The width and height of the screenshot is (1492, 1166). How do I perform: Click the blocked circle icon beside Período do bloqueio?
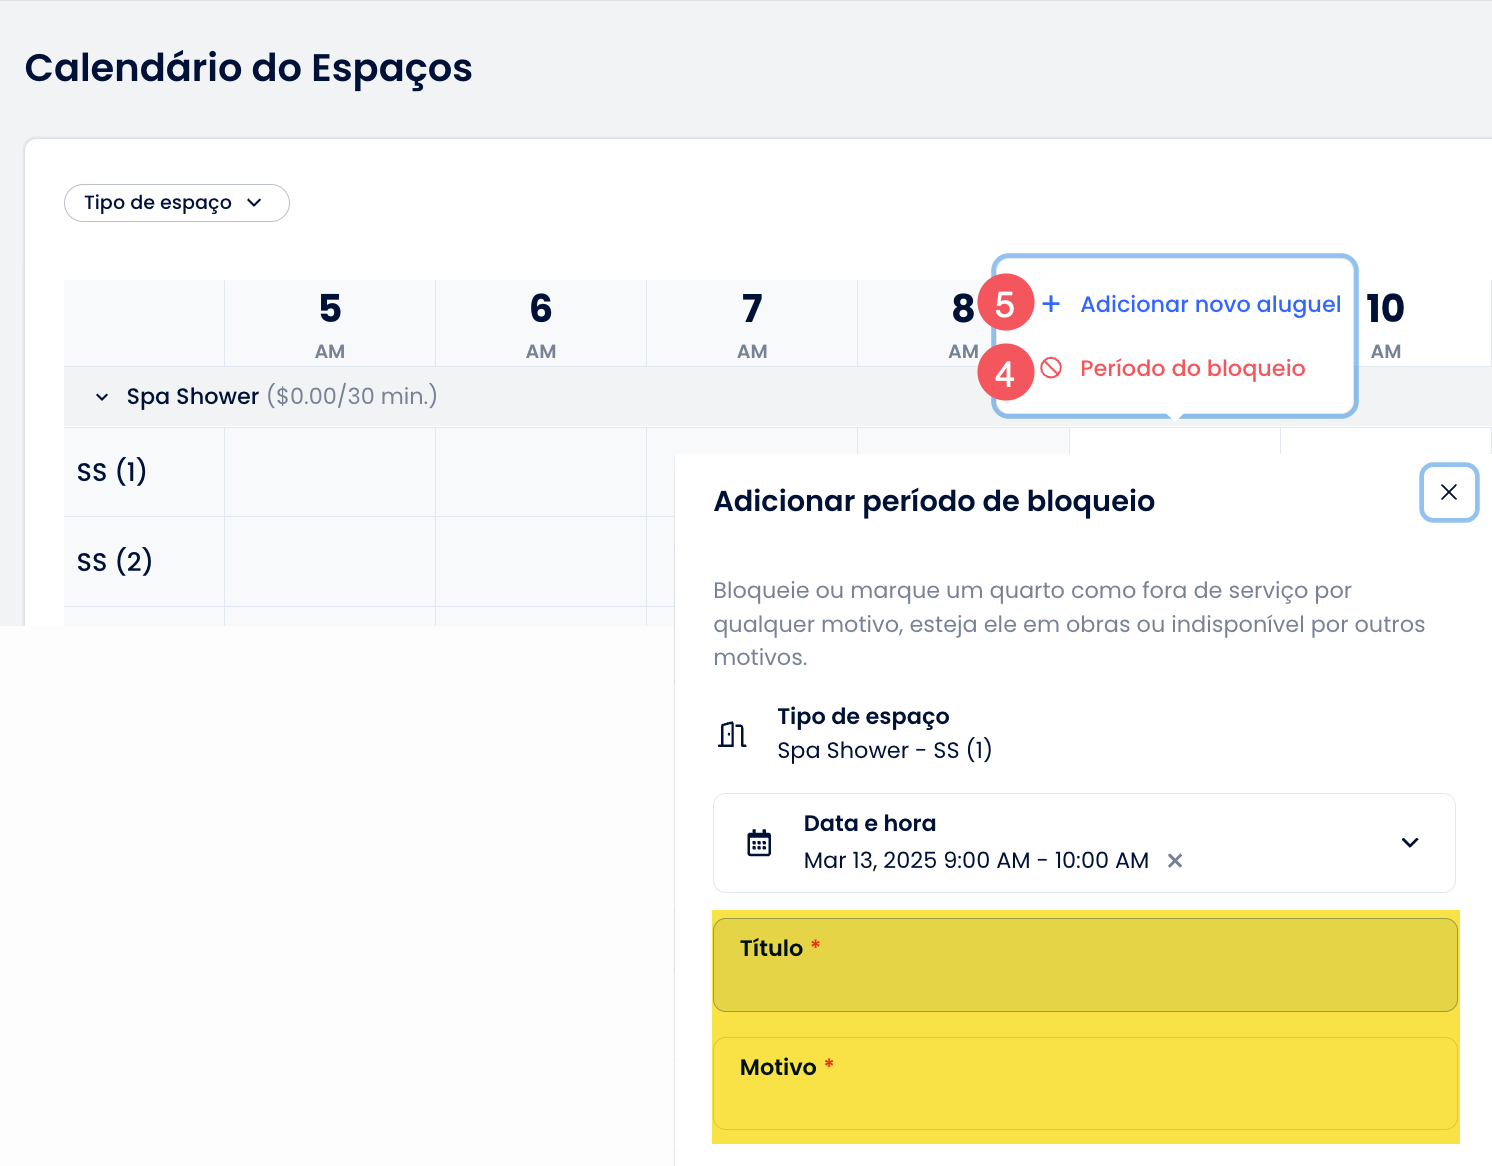pyautogui.click(x=1051, y=368)
